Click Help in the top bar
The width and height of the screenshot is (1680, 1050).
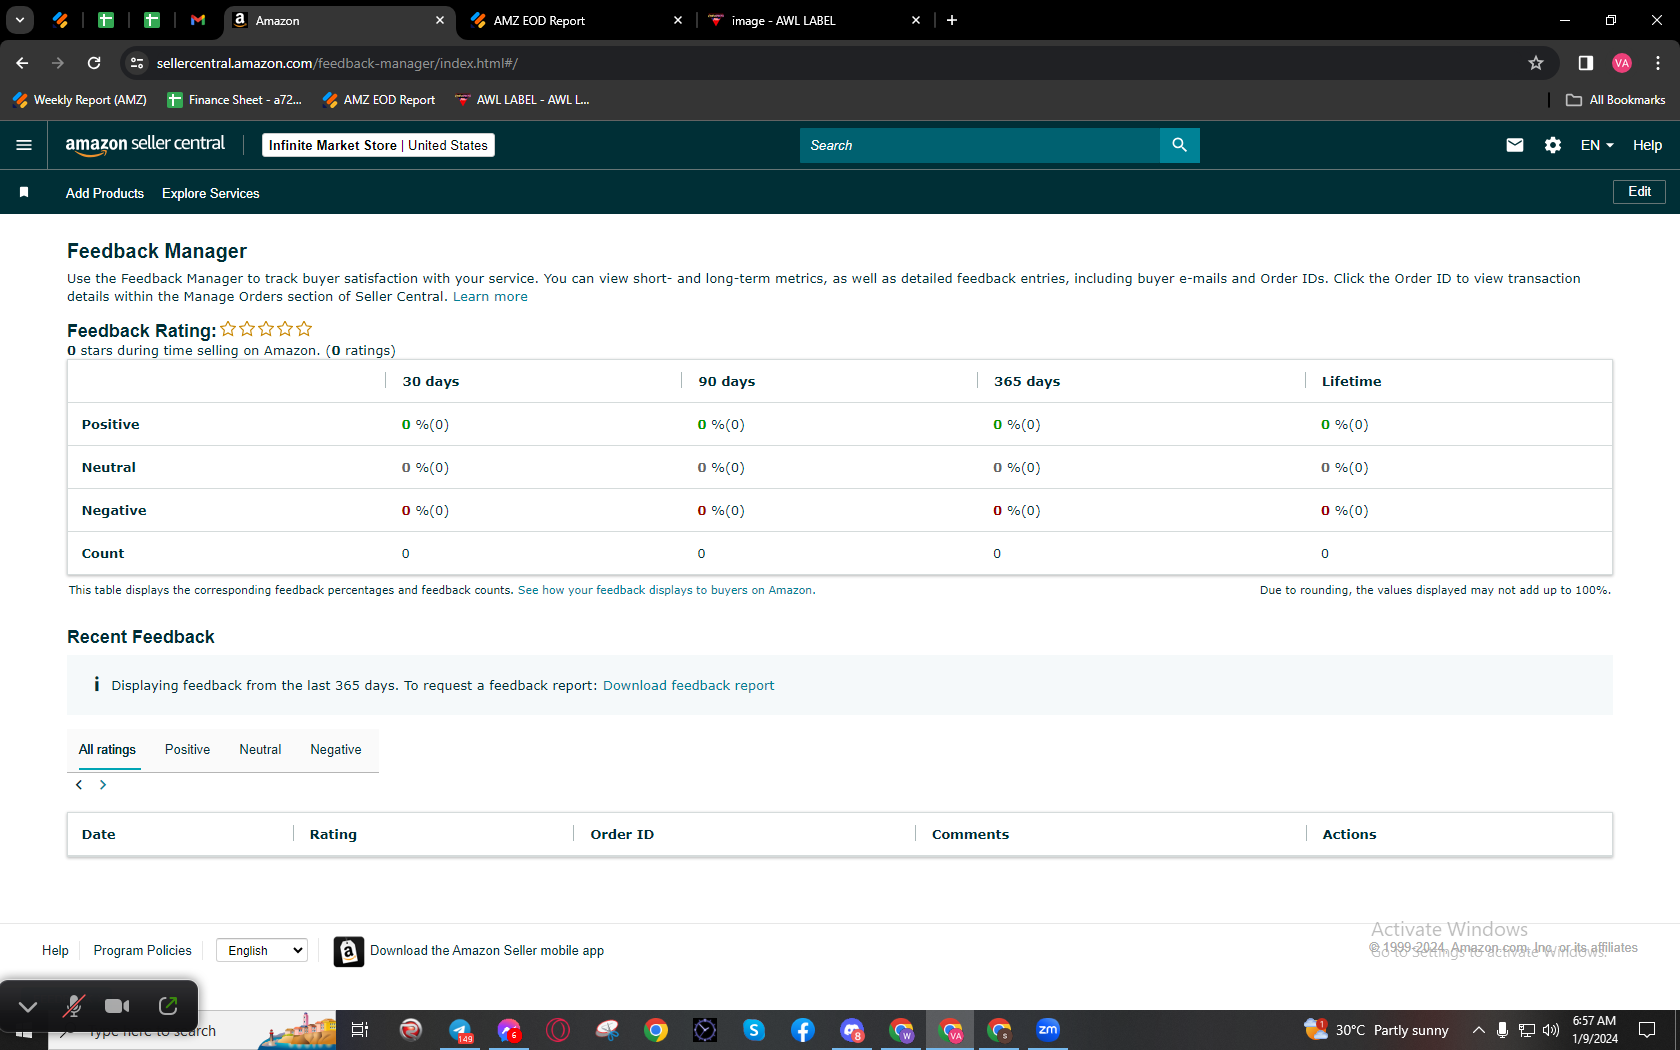point(1647,145)
